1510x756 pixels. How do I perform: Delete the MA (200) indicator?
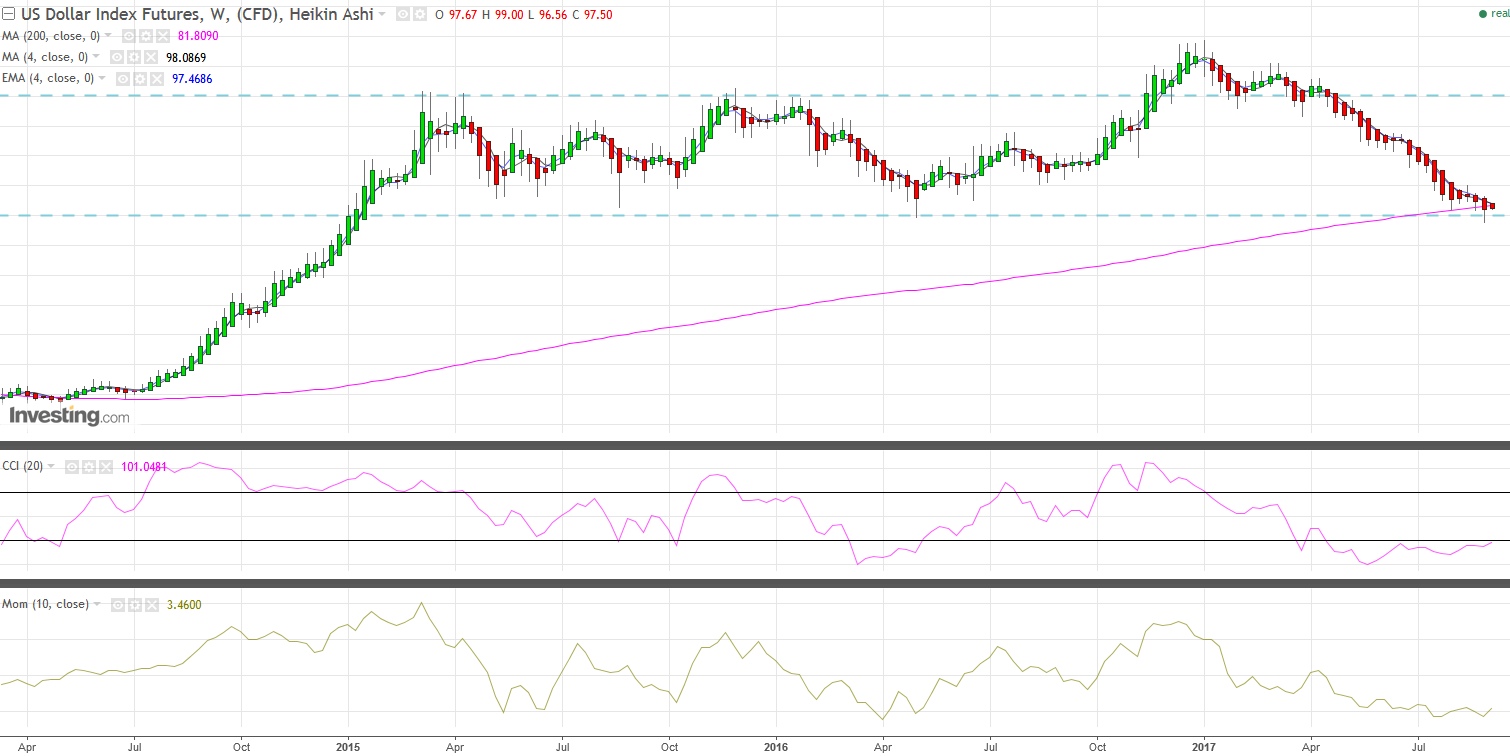161,36
